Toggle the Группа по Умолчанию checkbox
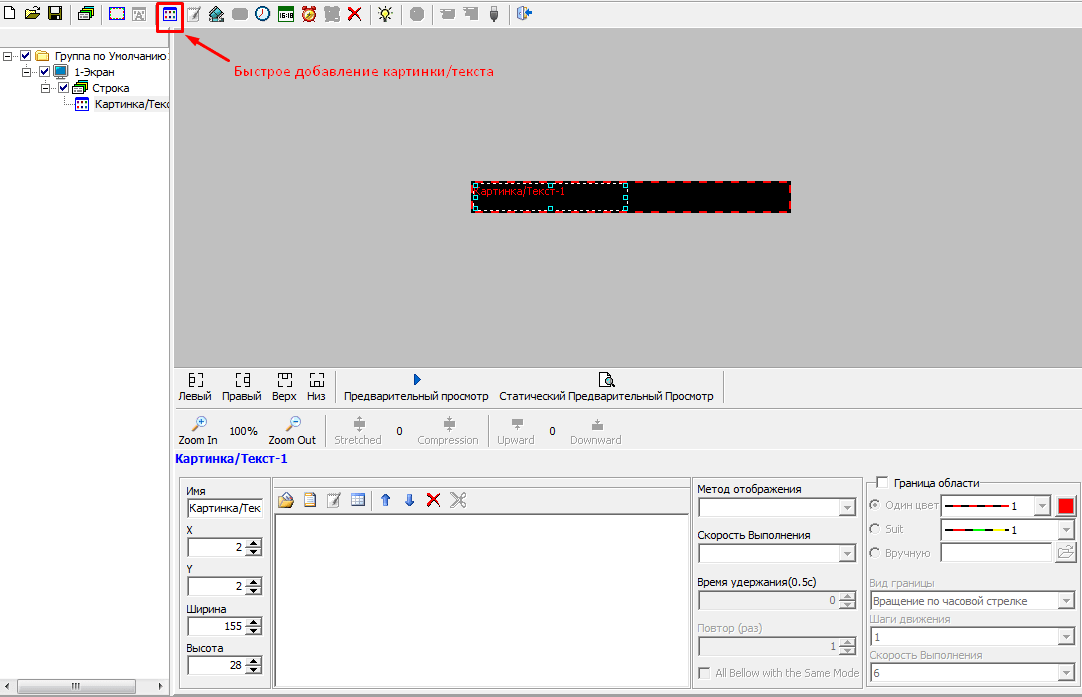The height and width of the screenshot is (697, 1082). click(26, 56)
